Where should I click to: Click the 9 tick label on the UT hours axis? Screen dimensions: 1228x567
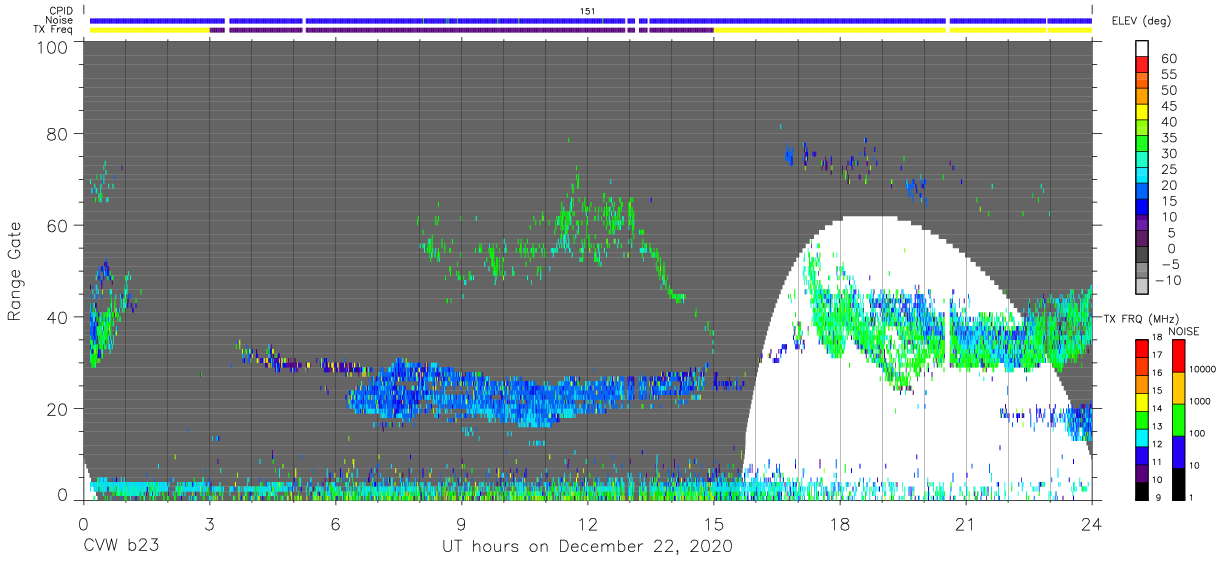point(461,523)
